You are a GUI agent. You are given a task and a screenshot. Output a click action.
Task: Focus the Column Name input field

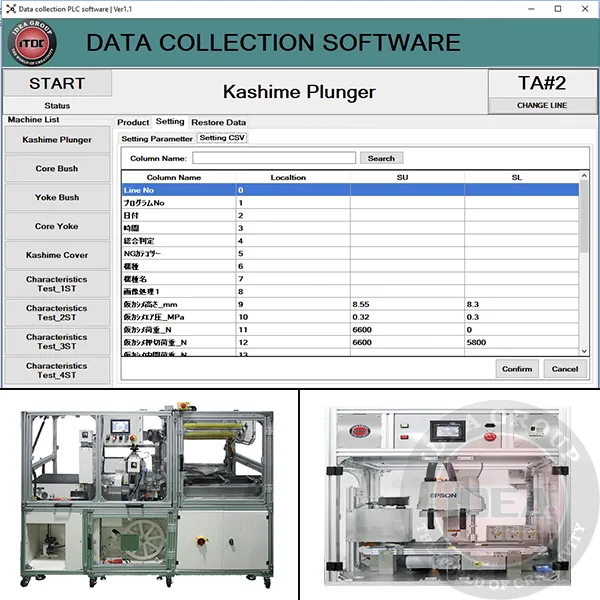274,158
